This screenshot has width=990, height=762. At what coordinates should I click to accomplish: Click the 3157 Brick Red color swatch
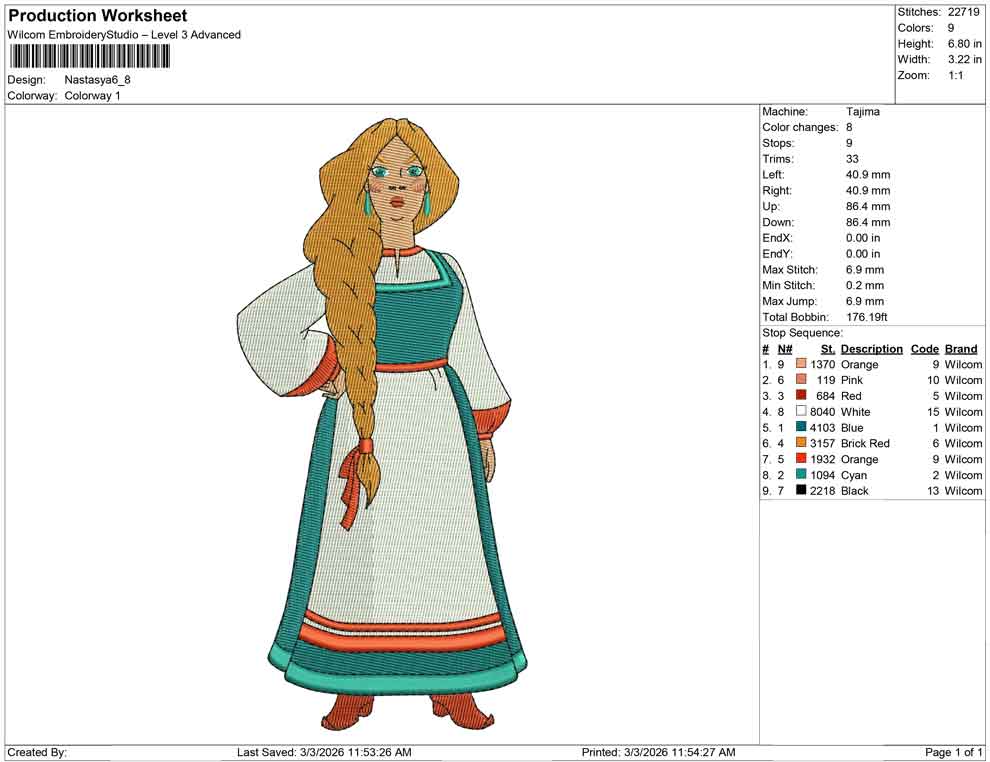(801, 443)
